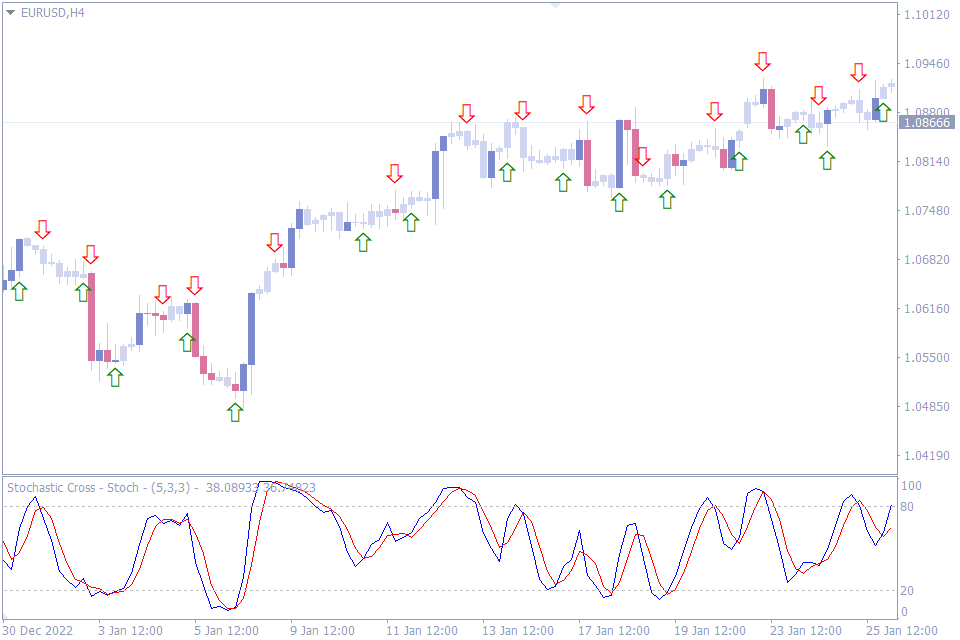
Task: Click the red sell arrow above the 11 Jan rally
Action: point(395,172)
